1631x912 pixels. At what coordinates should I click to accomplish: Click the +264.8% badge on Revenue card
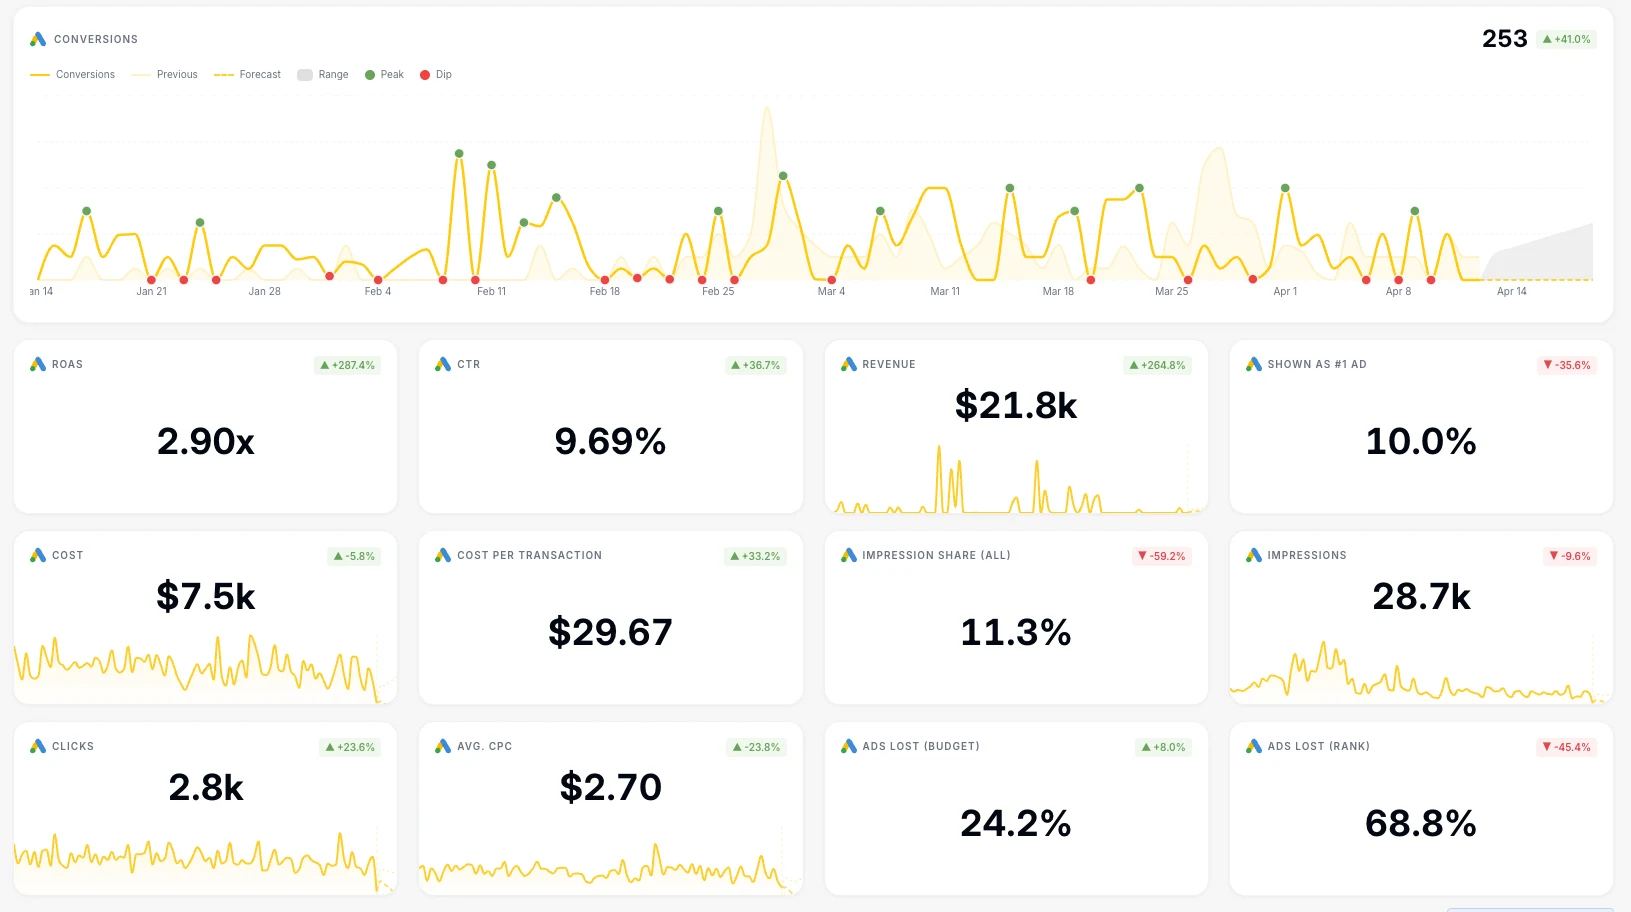[1157, 366]
